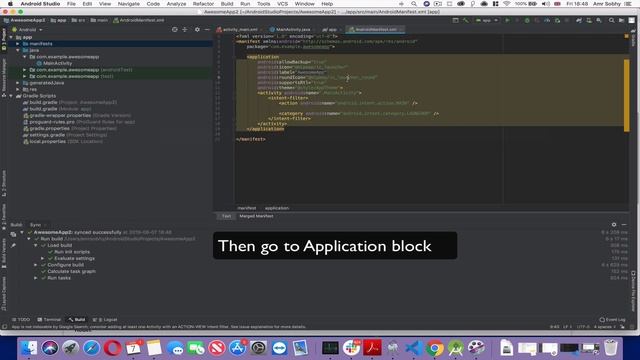Viewport: 640px width, 360px height.
Task: Open the TODO tool window button
Action: click(x=21, y=320)
